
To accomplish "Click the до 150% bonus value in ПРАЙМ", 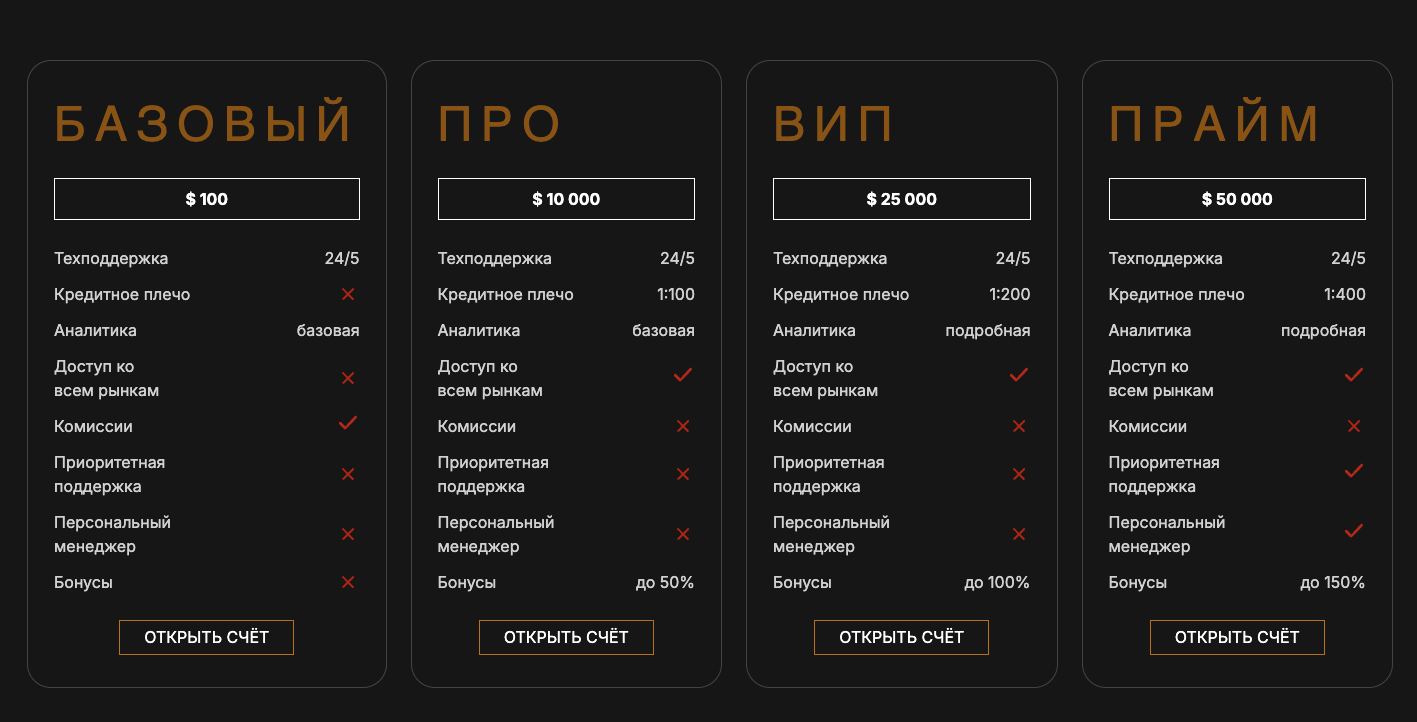I will [x=1330, y=581].
